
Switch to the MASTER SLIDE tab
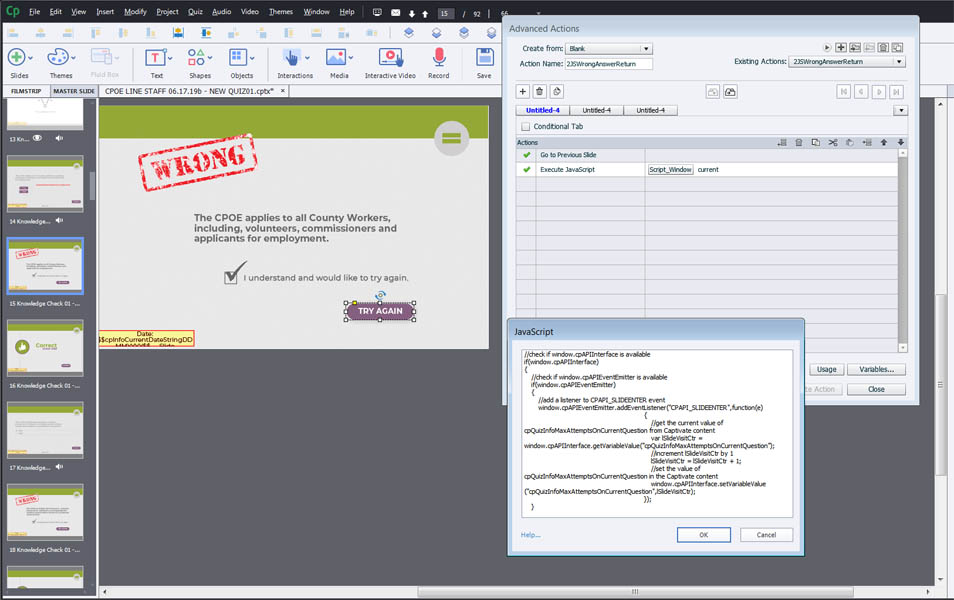[x=73, y=91]
